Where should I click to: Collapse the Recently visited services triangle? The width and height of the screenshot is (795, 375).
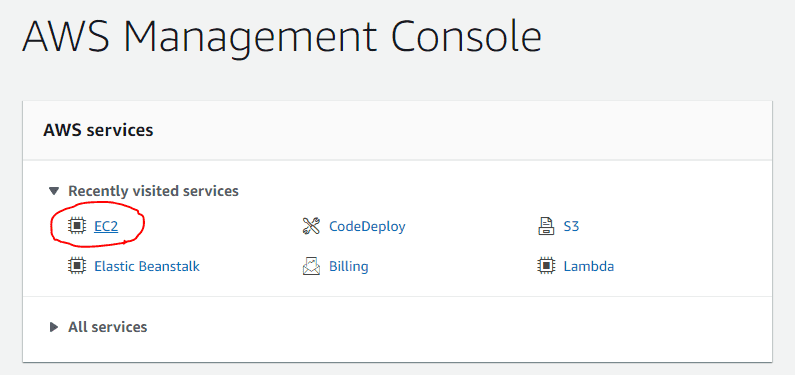[x=54, y=191]
